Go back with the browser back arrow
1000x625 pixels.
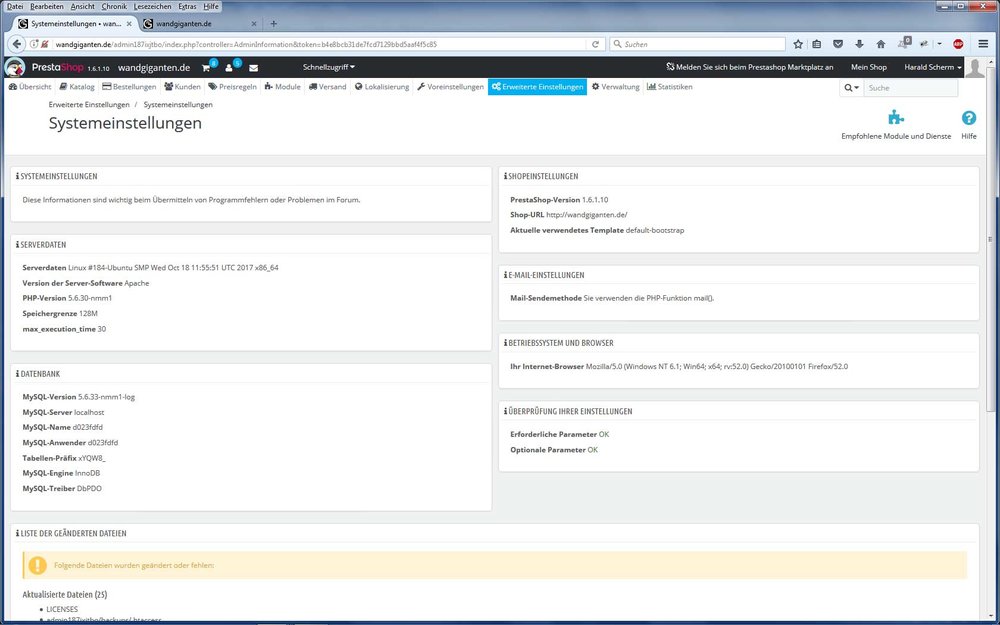click(x=17, y=44)
